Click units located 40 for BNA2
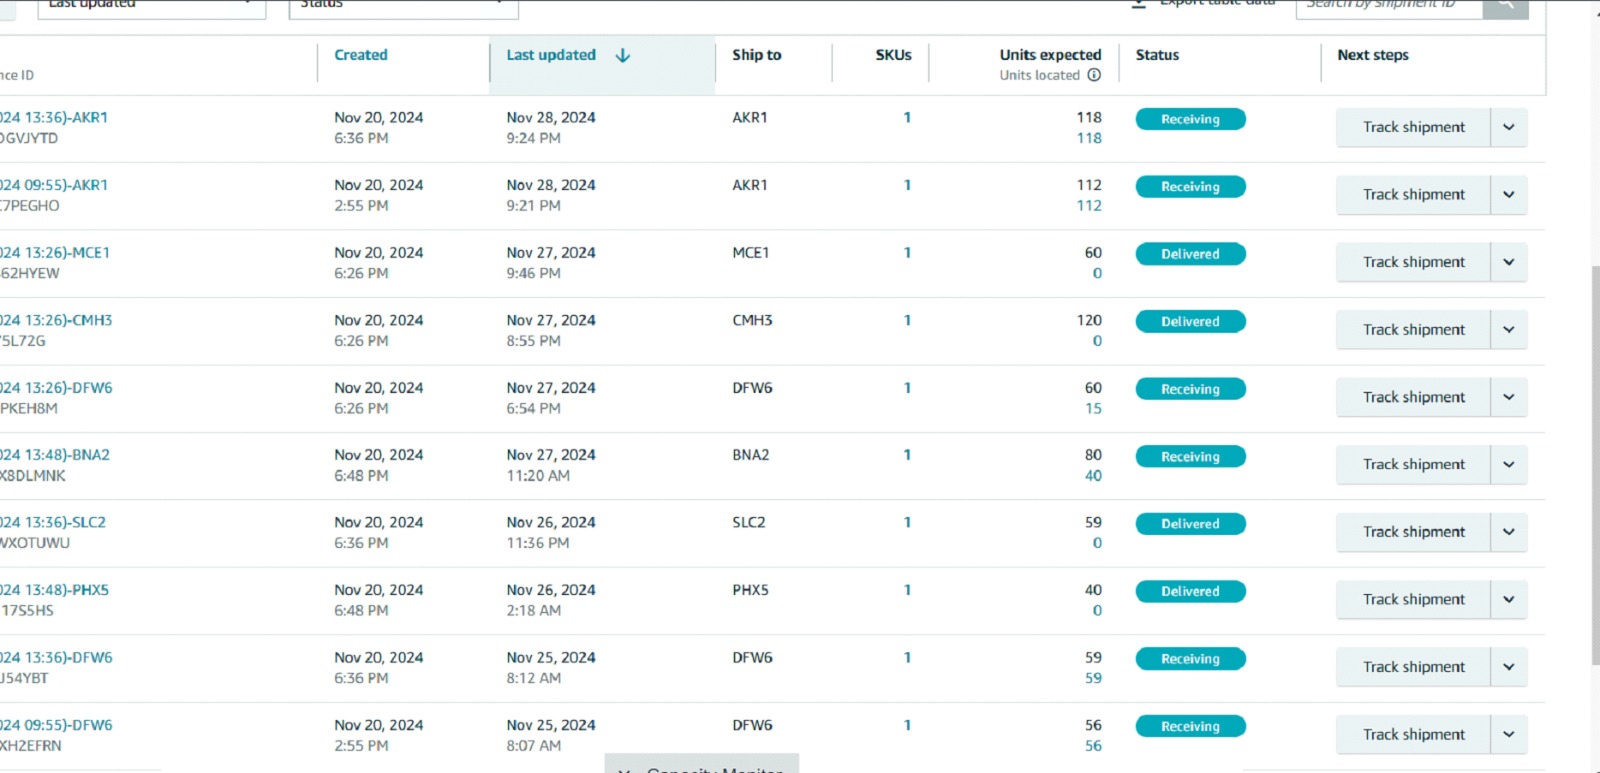The image size is (1600, 773). click(x=1093, y=476)
